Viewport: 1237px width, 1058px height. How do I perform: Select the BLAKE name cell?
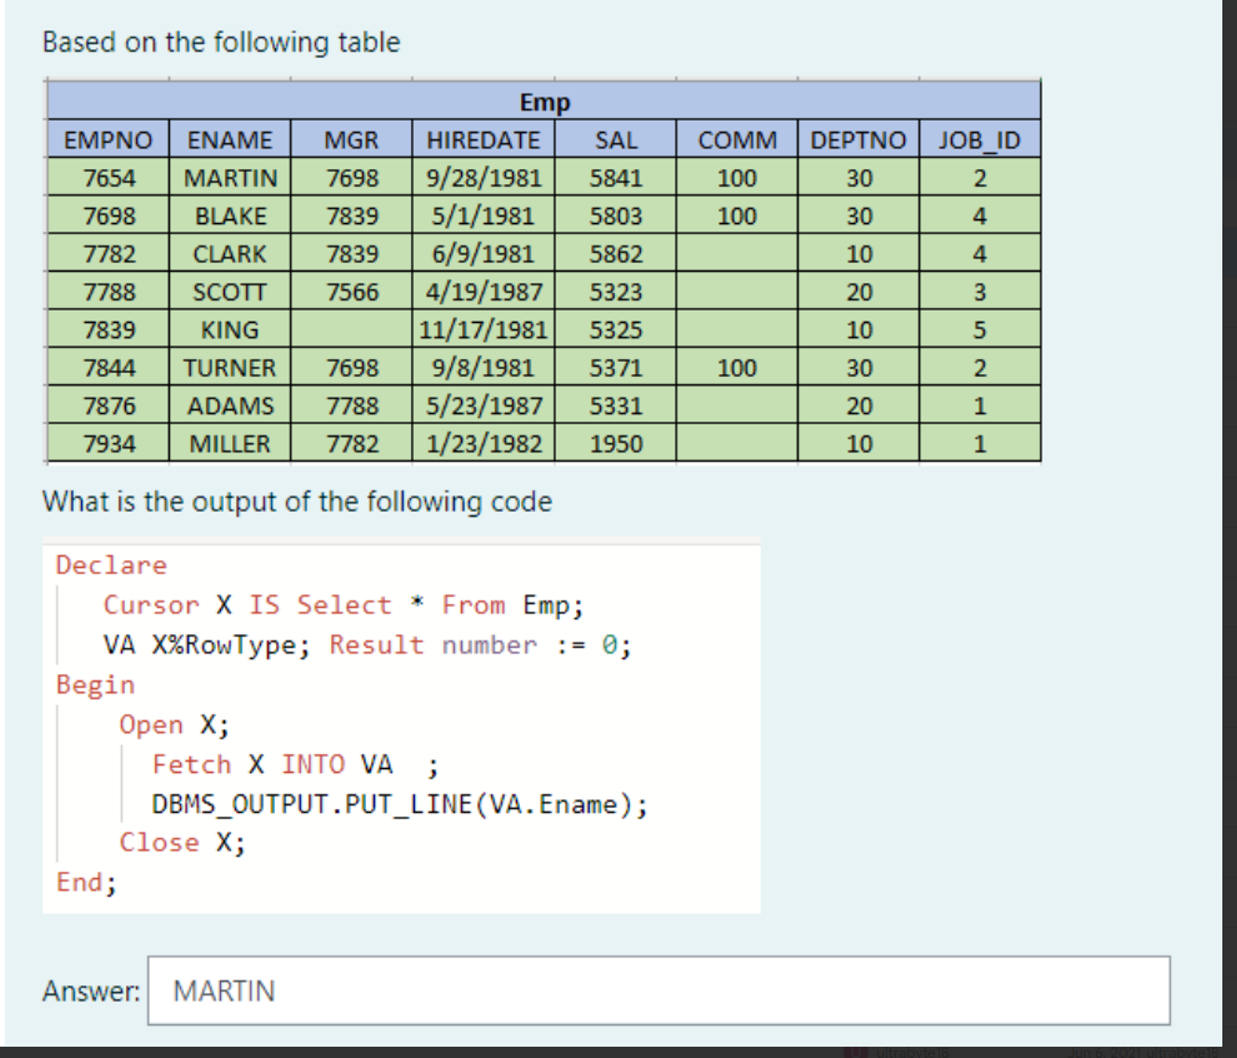coord(230,216)
